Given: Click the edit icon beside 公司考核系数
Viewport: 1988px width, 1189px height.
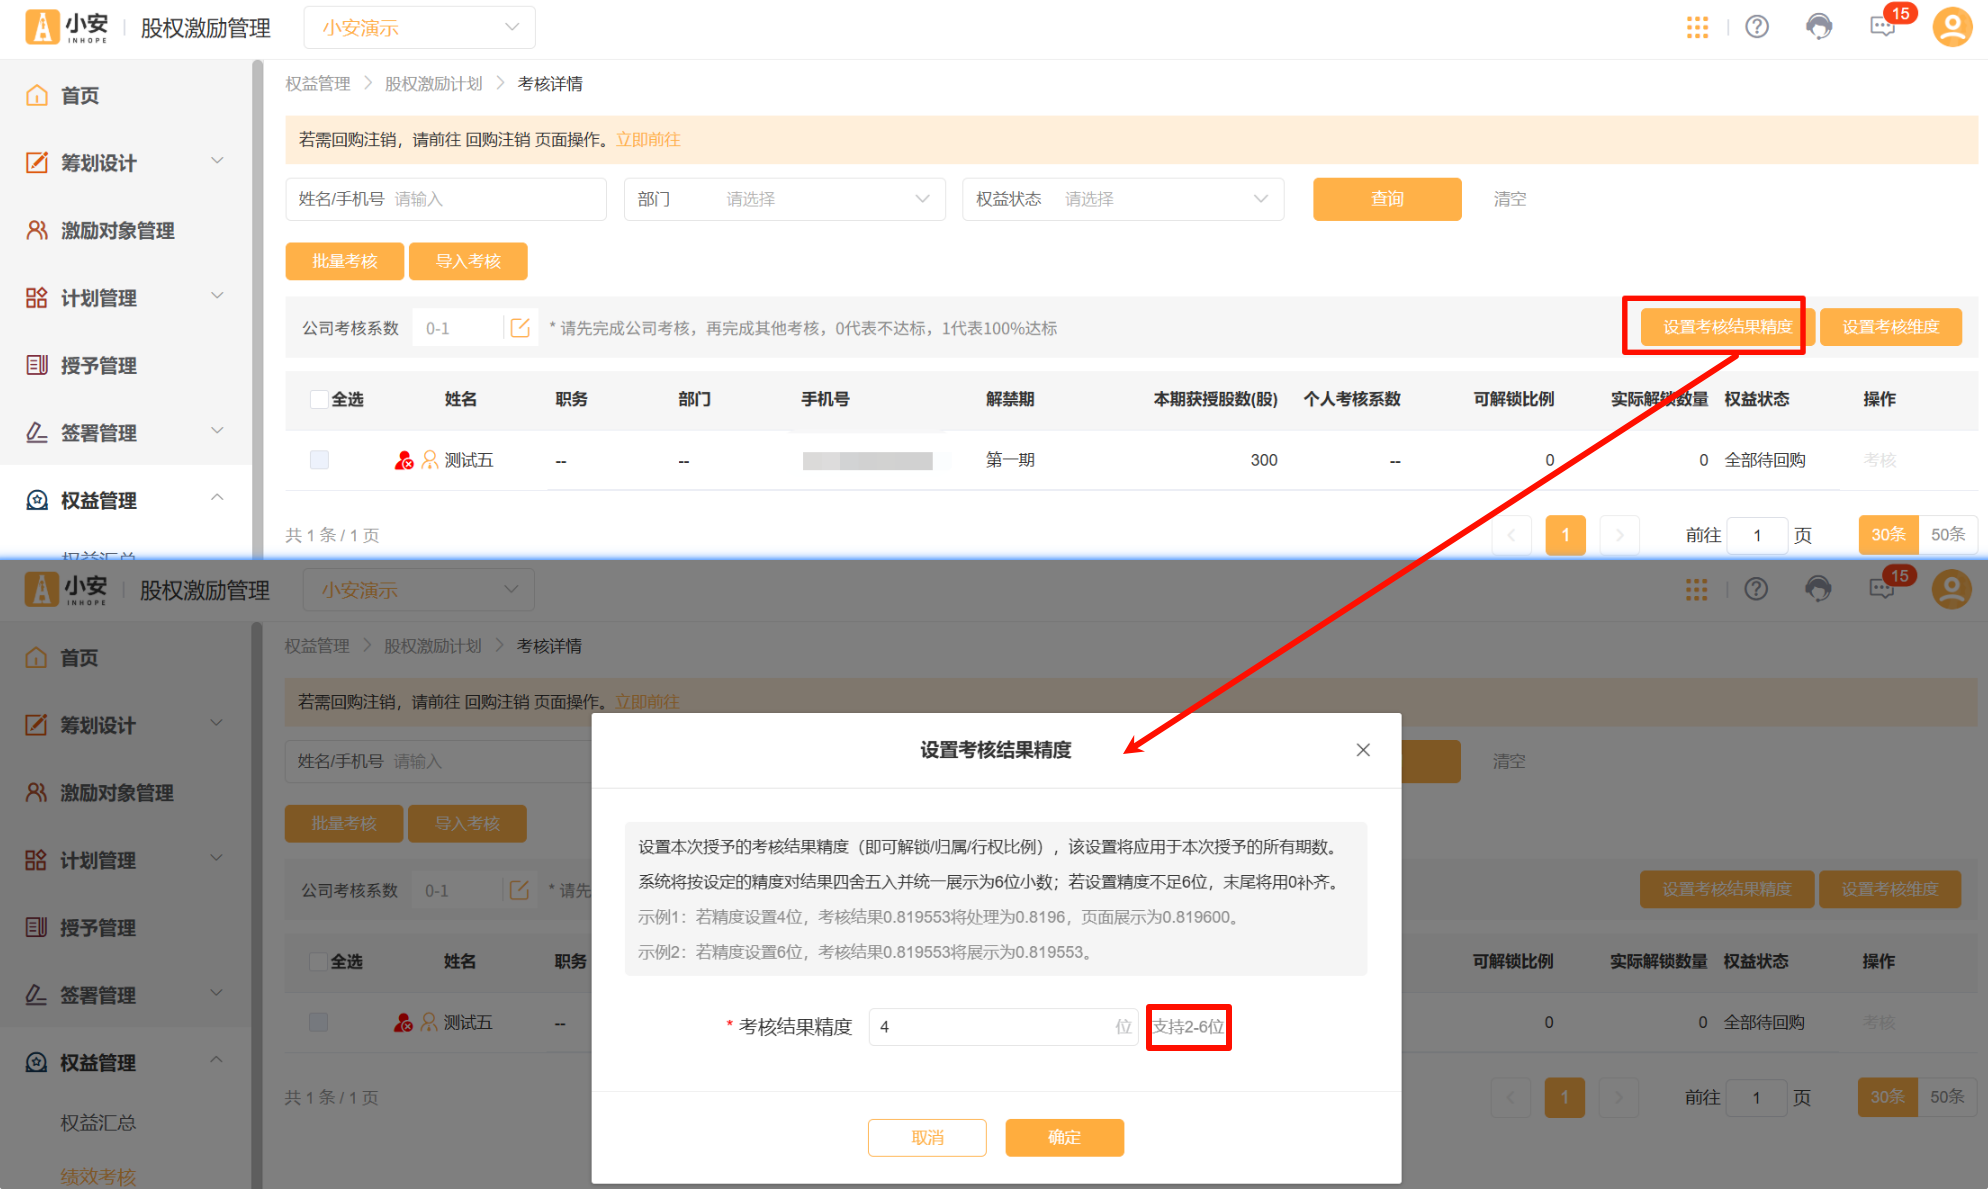Looking at the screenshot, I should [520, 328].
